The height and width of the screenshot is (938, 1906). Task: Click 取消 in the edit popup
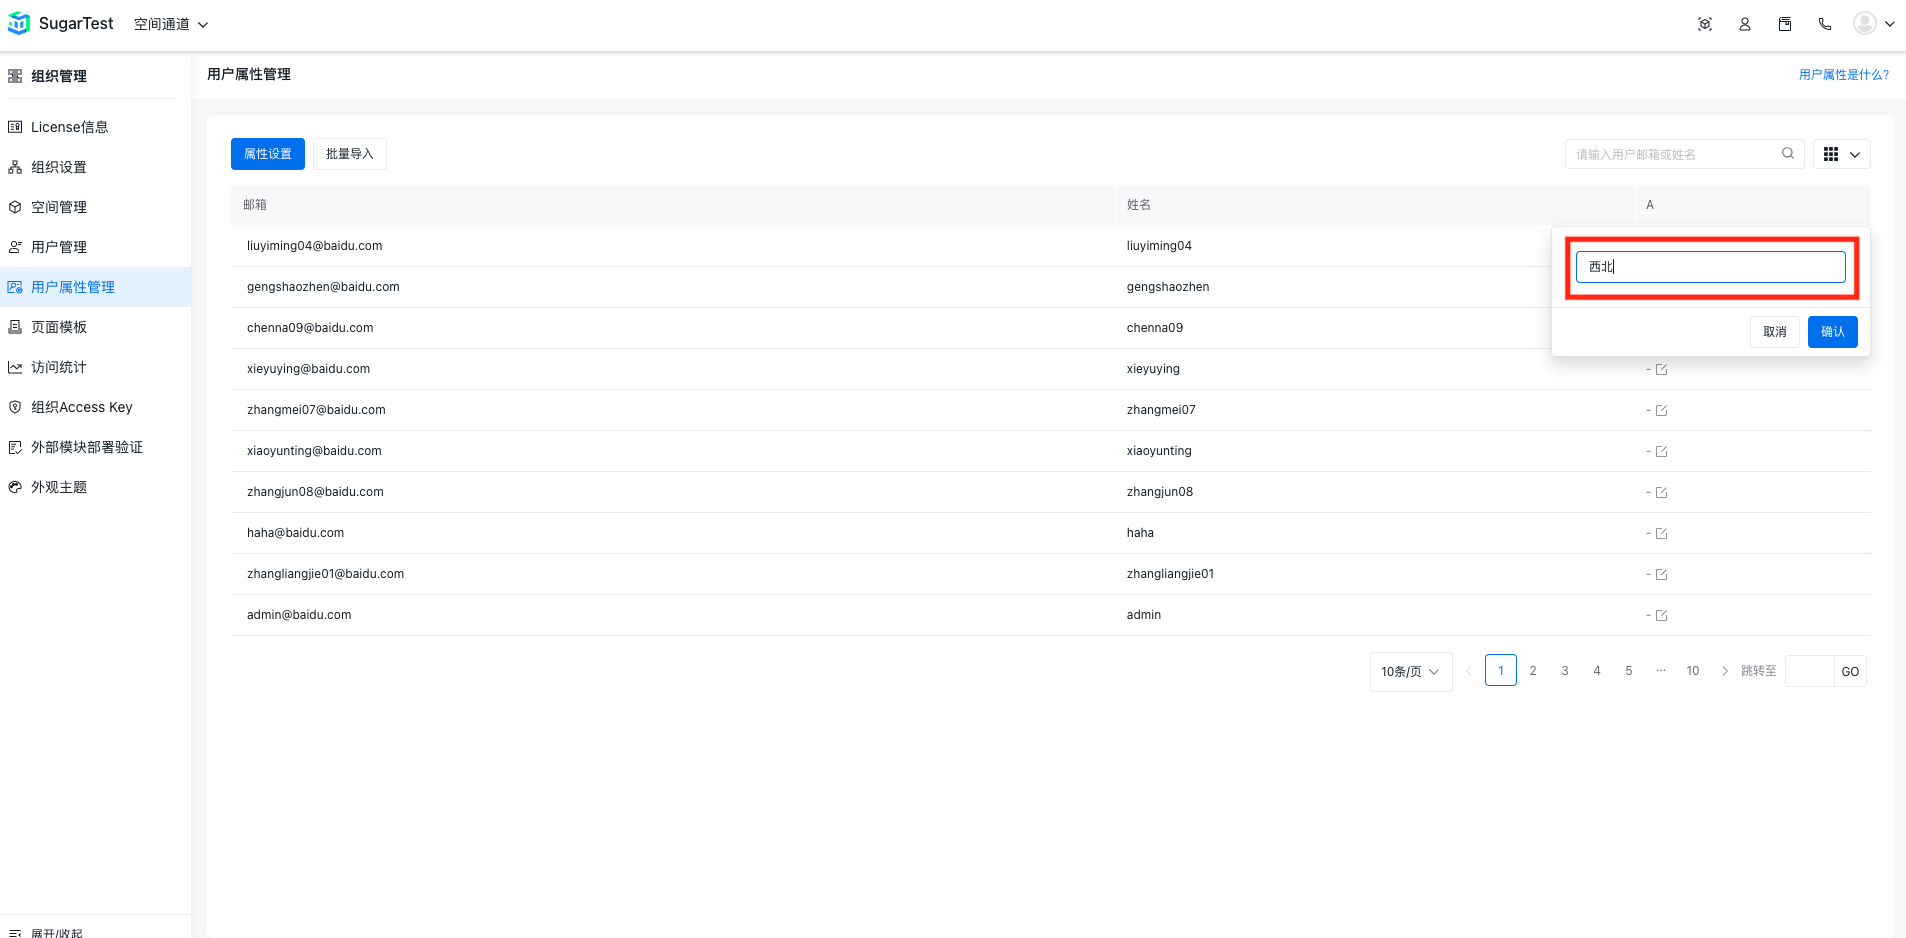pos(1775,332)
